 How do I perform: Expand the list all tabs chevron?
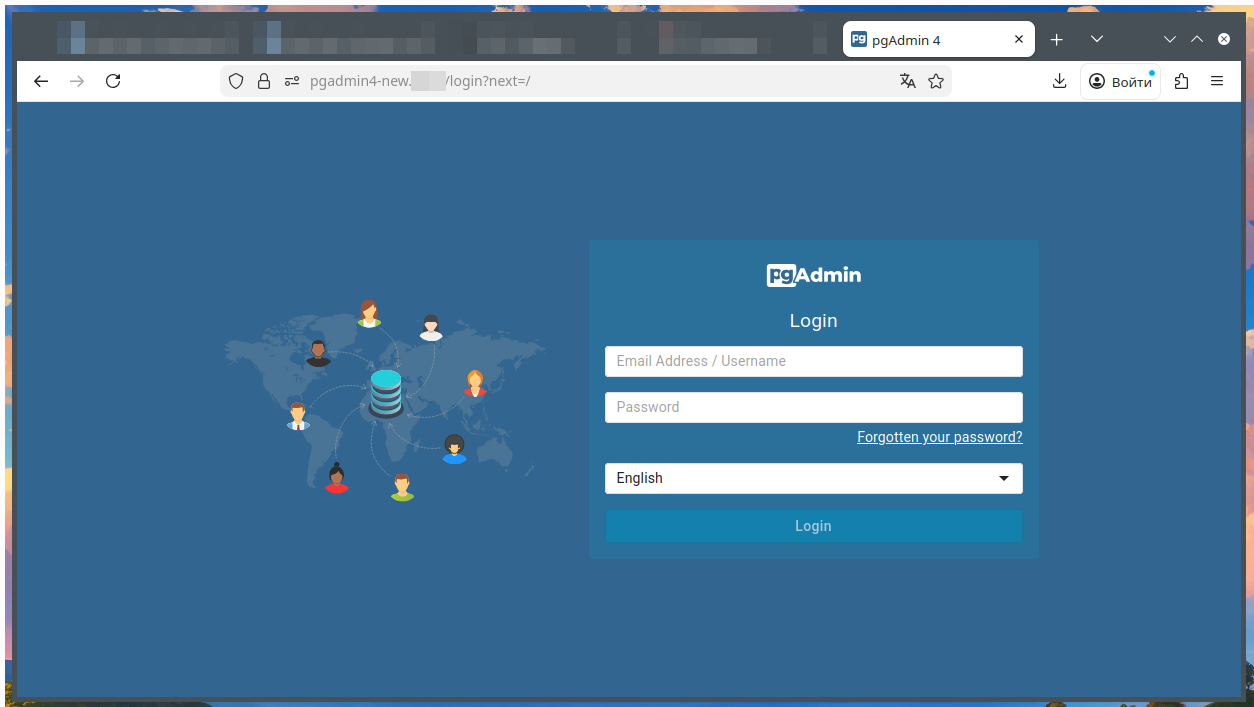1097,39
